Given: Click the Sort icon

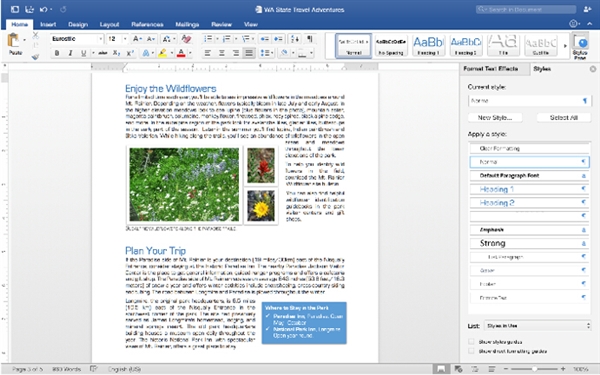Looking at the screenshot, I should 295,39.
